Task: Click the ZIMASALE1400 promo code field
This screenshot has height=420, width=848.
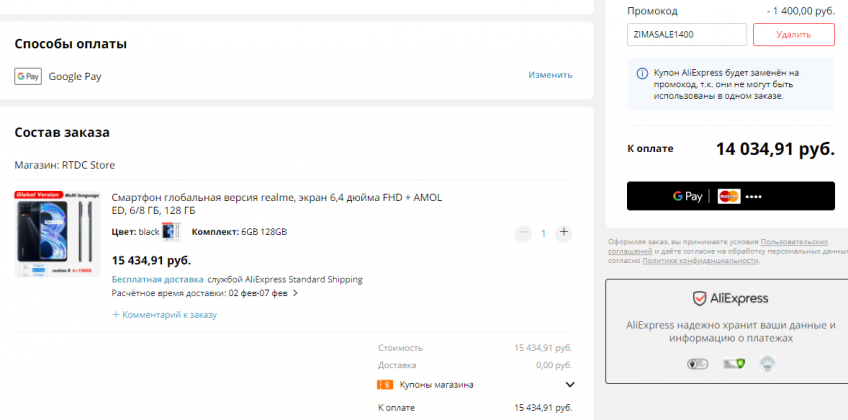Action: coord(686,35)
